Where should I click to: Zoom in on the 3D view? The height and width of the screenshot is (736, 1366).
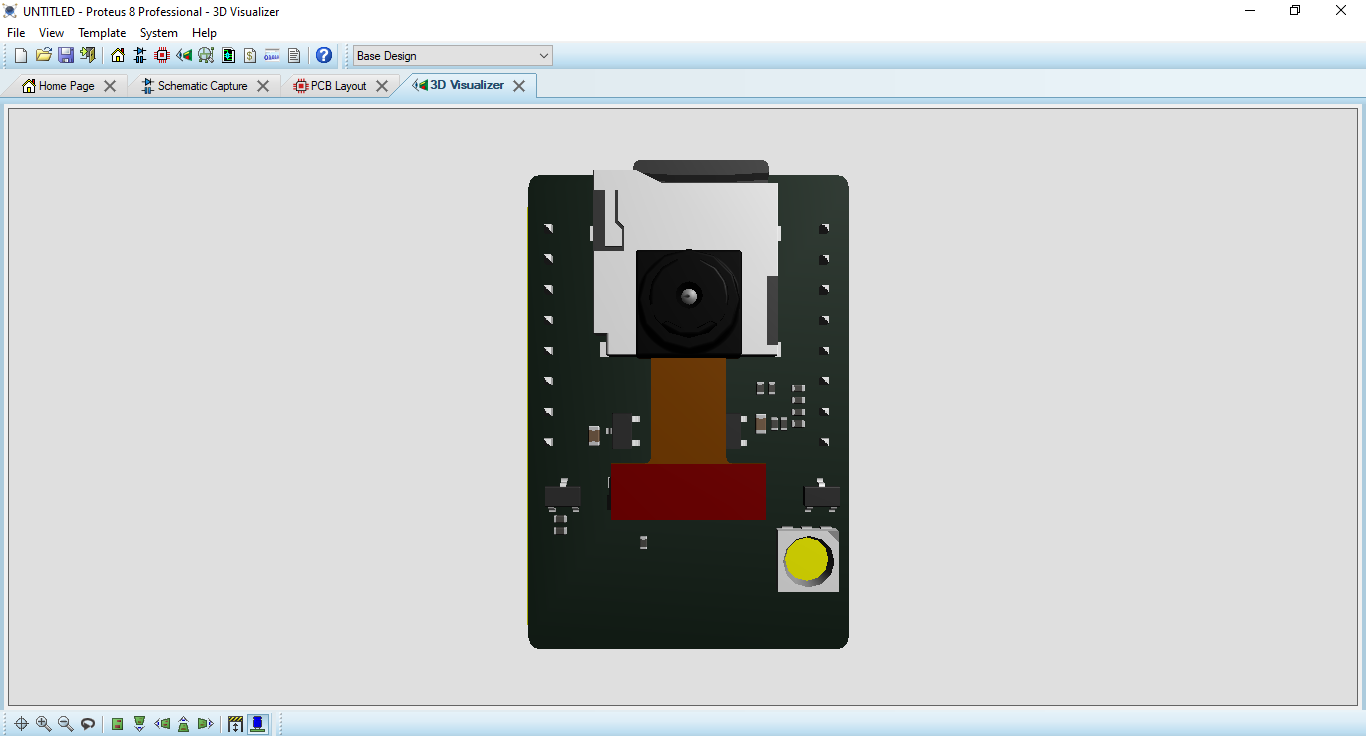pos(43,723)
